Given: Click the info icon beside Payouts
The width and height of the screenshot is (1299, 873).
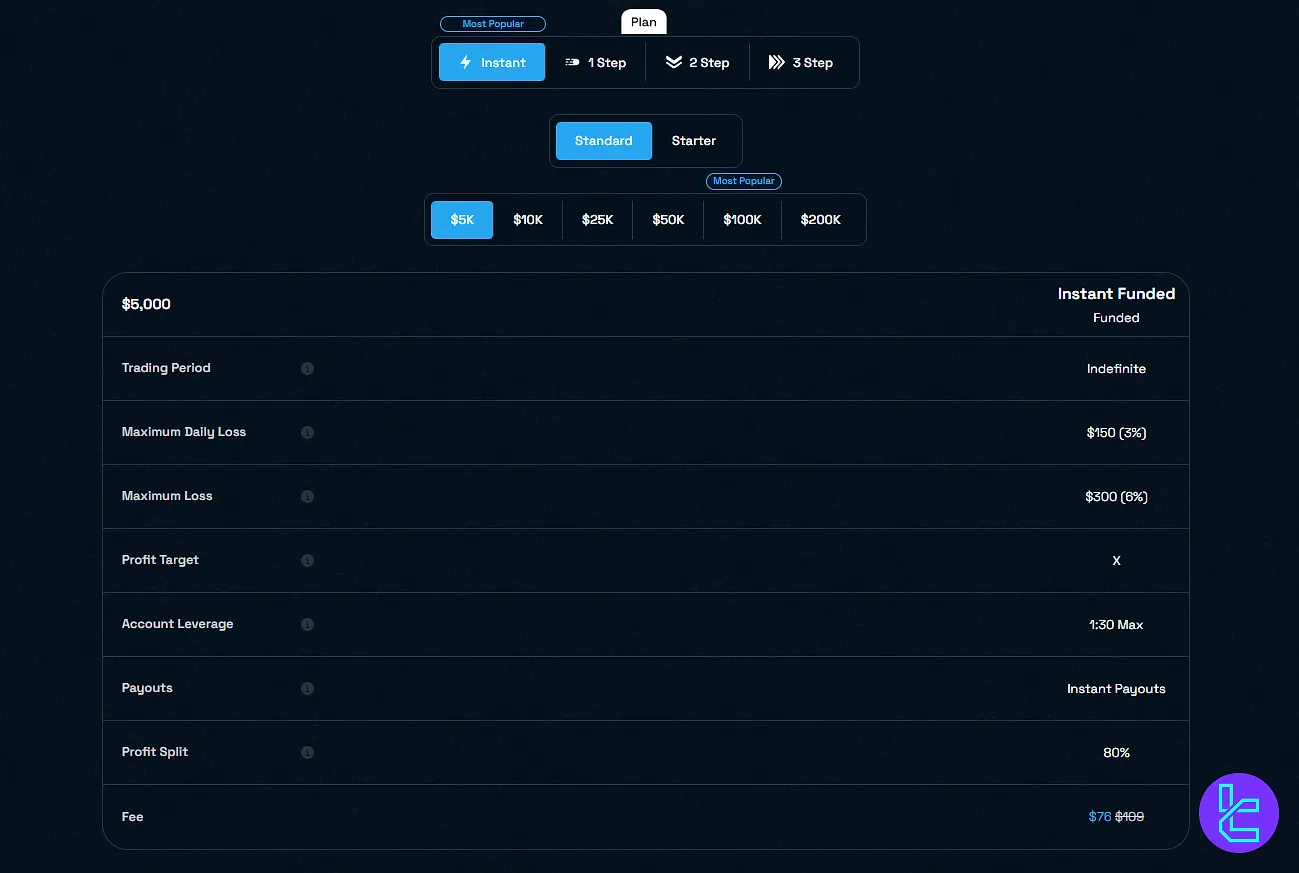Looking at the screenshot, I should pos(307,688).
